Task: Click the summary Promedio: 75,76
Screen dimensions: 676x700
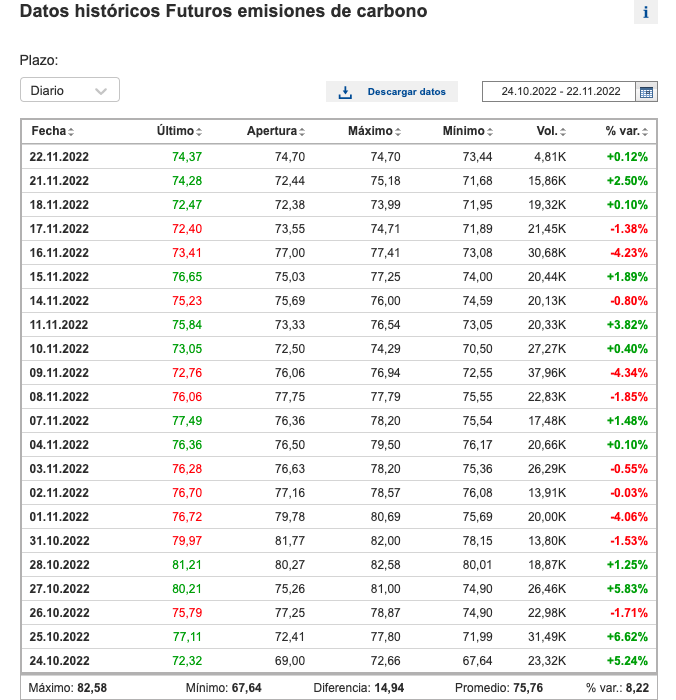Action: (x=499, y=688)
